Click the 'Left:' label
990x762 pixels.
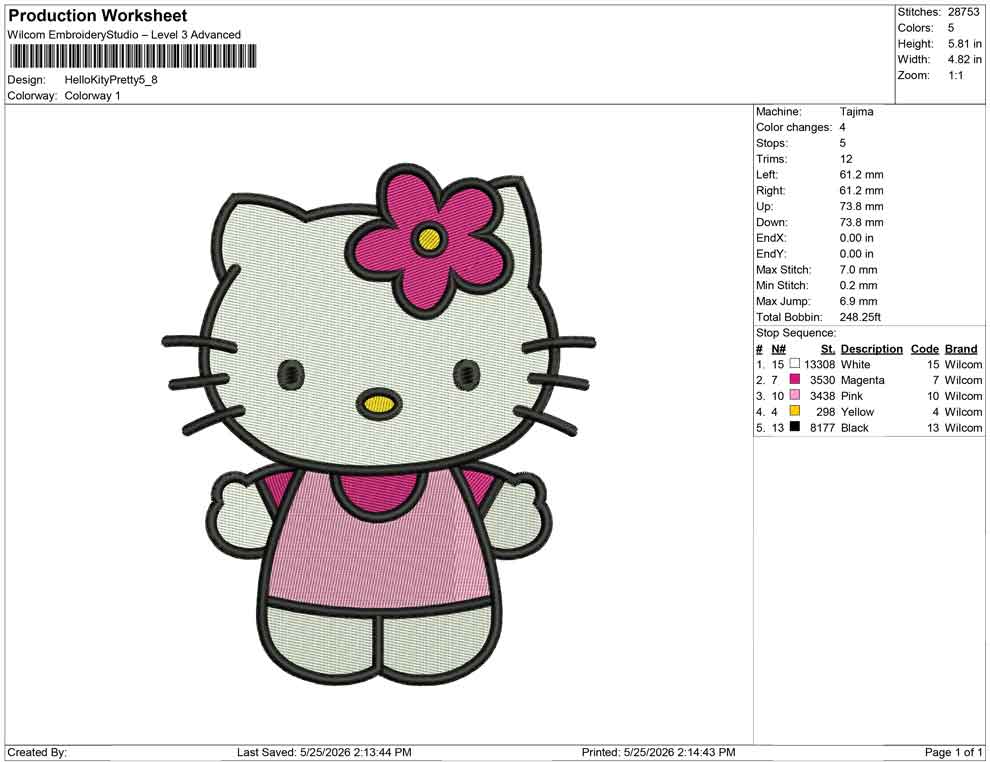767,175
